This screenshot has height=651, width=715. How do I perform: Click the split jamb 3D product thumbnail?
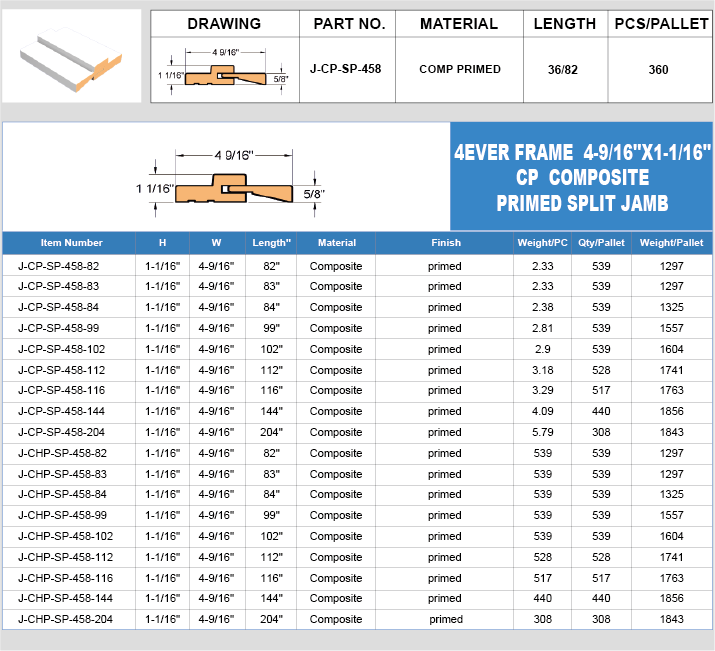point(71,56)
